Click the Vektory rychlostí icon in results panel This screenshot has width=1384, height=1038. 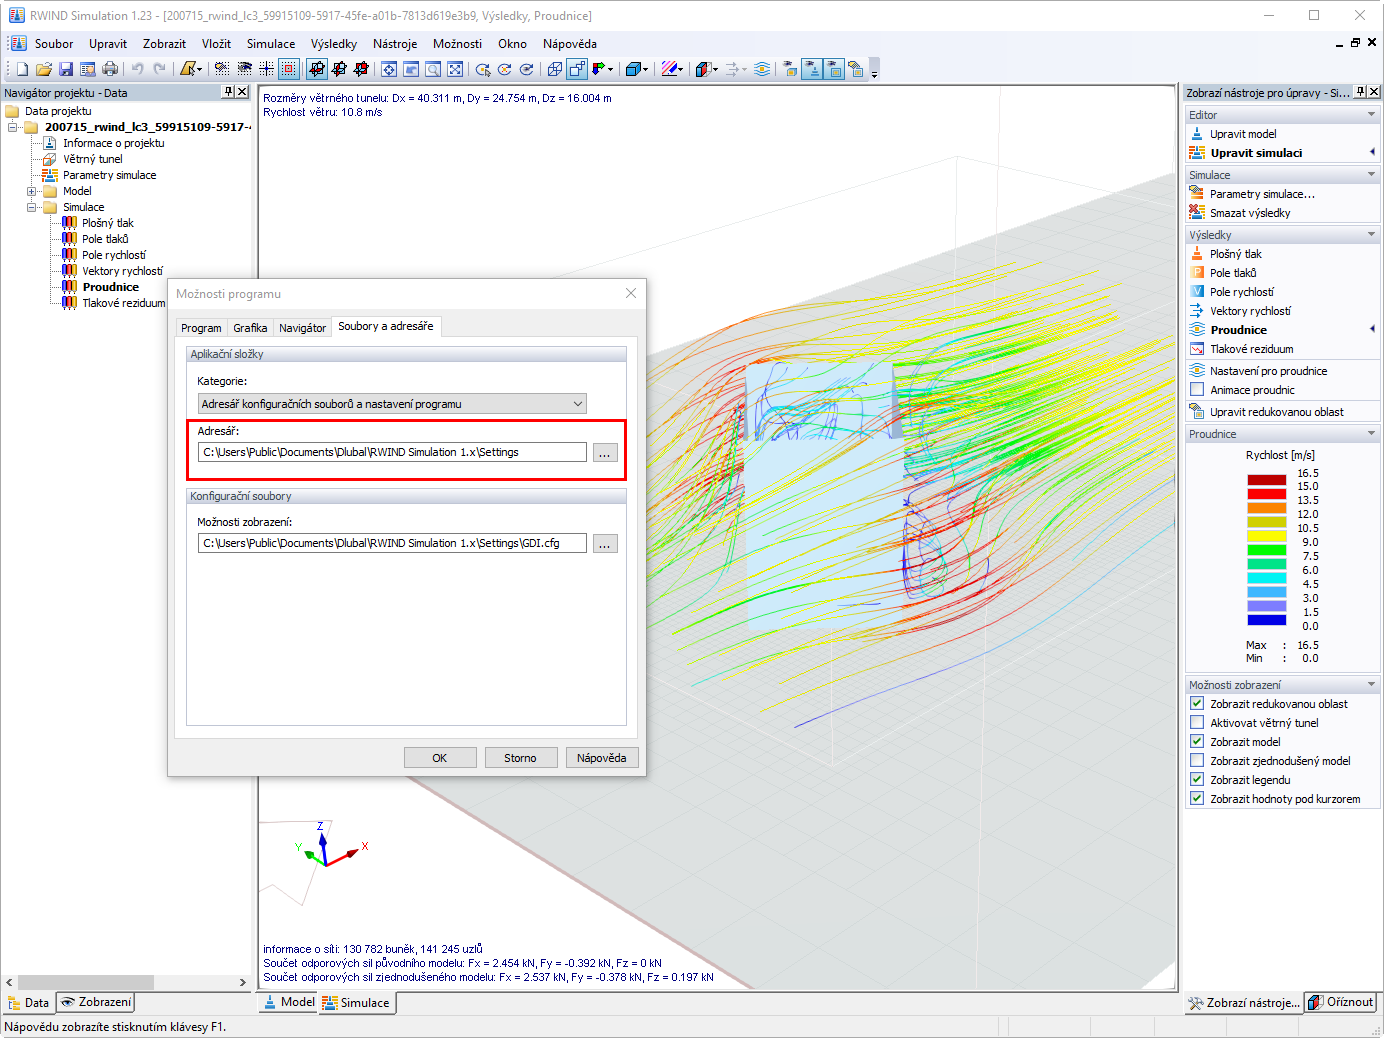[1197, 311]
